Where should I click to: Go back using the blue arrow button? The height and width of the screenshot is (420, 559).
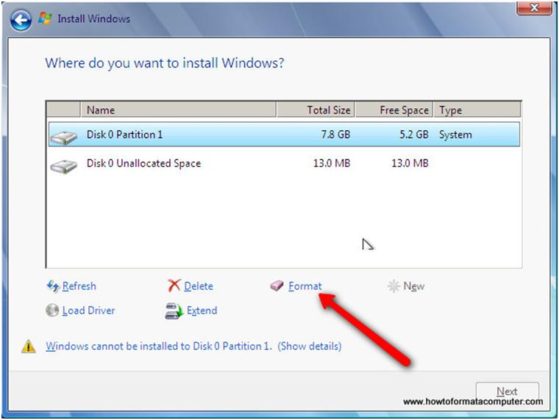tap(21, 20)
